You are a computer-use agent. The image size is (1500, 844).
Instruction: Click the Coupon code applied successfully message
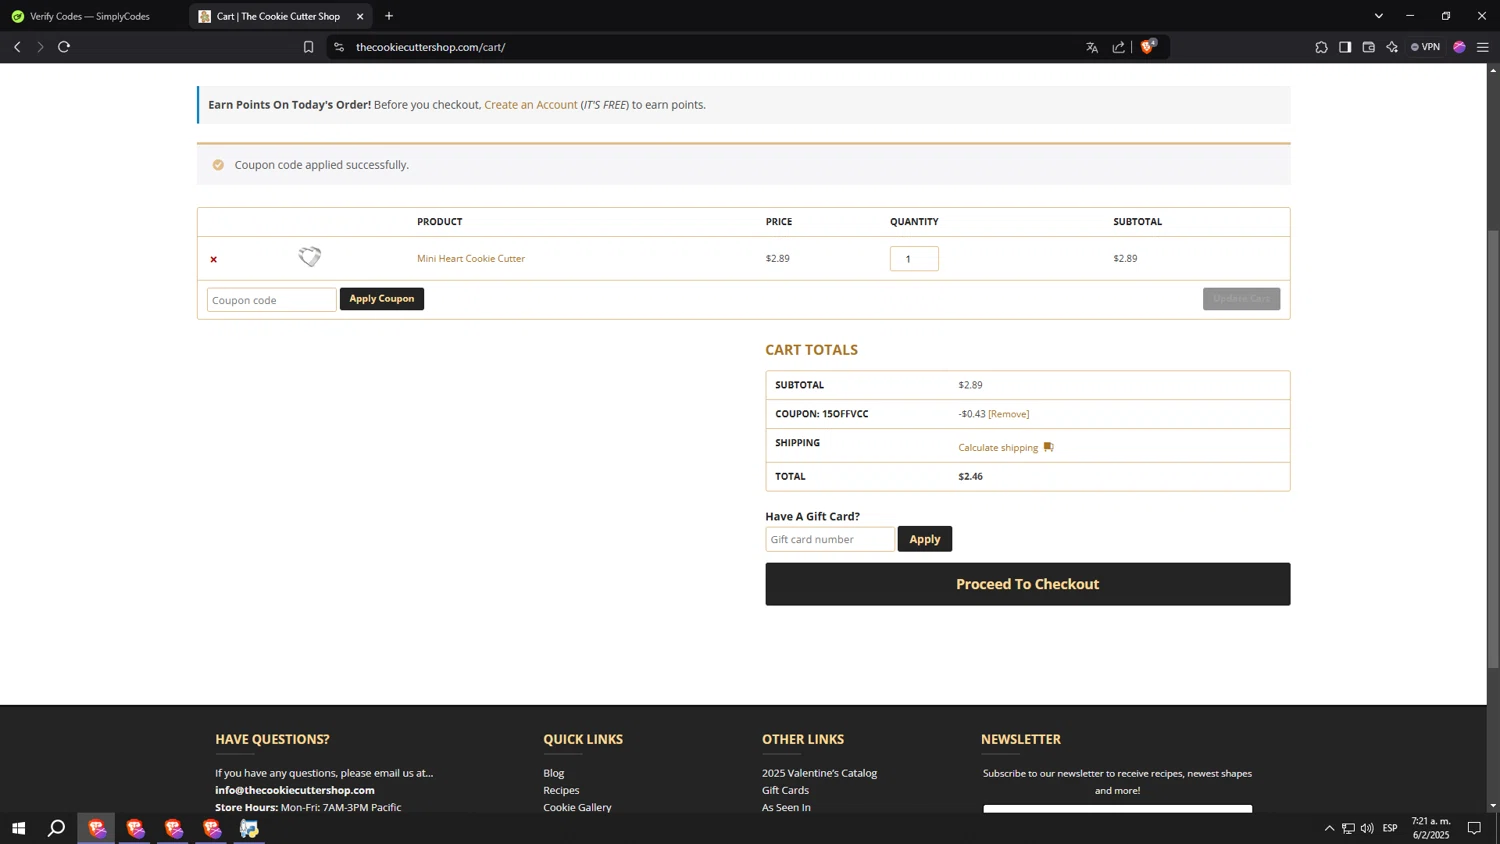321,165
